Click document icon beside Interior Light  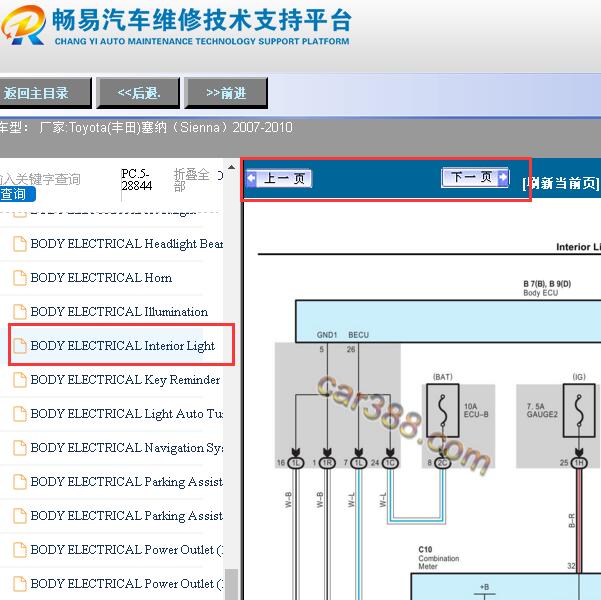point(20,346)
